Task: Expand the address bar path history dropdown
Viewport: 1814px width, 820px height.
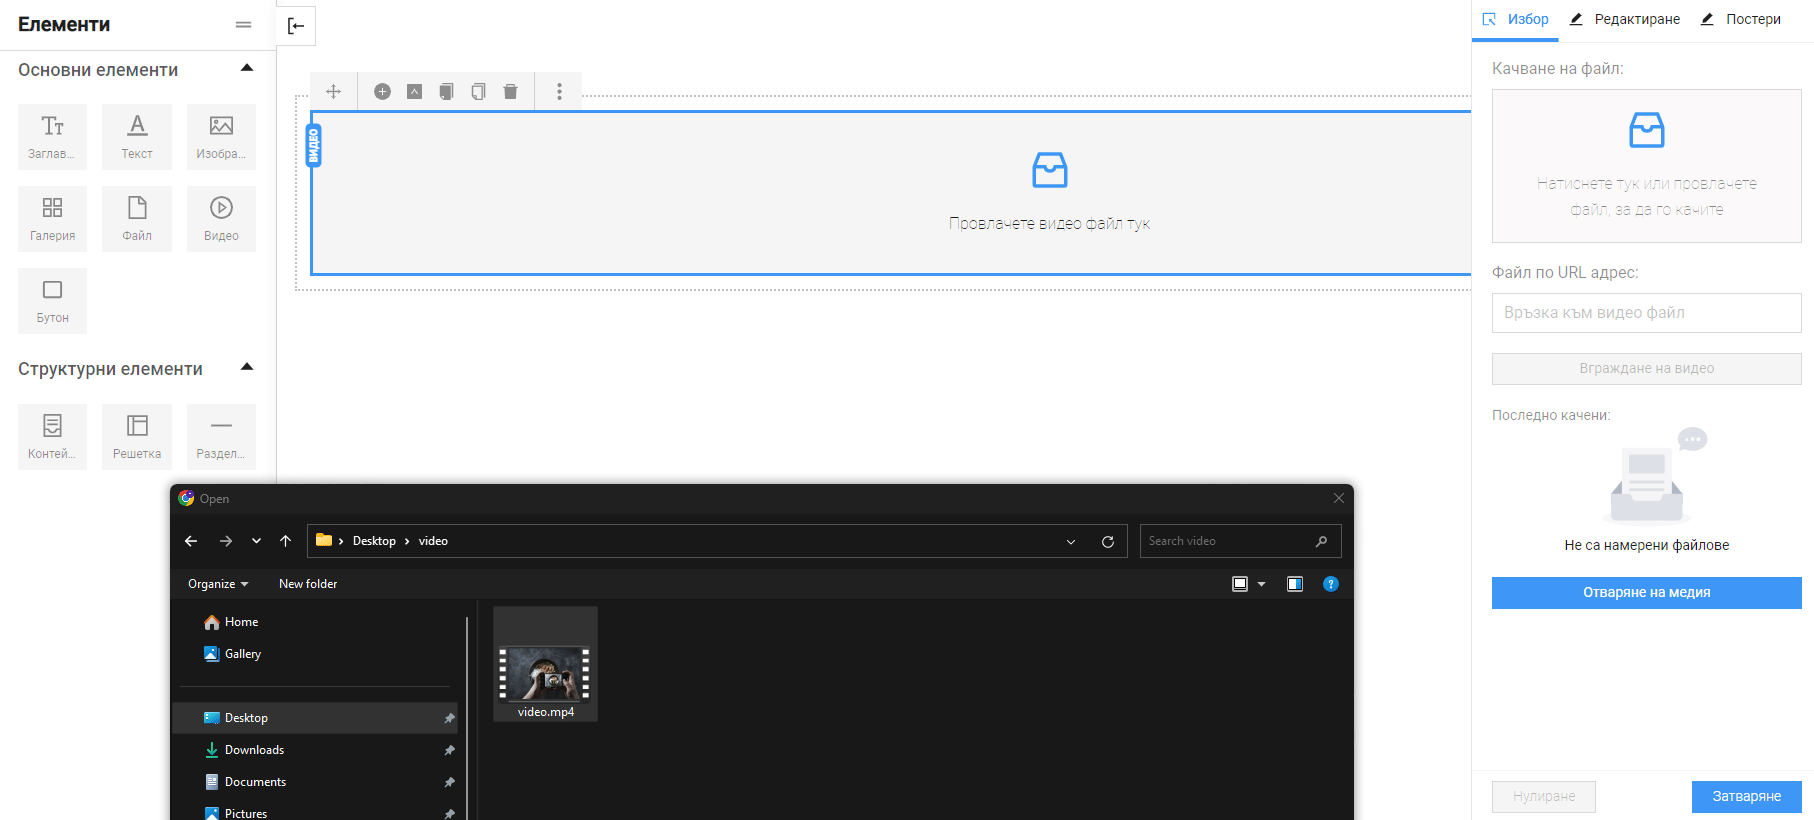Action: click(x=1071, y=542)
